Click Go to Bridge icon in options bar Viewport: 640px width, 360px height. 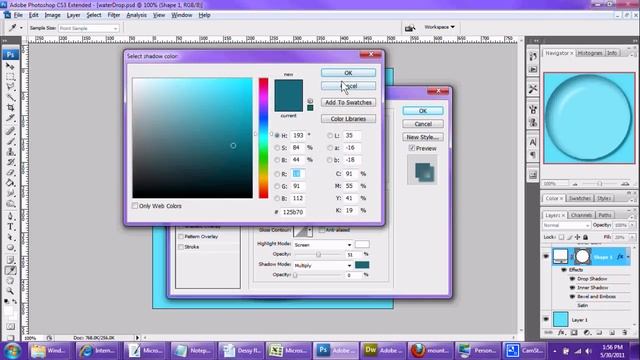pyautogui.click(x=410, y=28)
